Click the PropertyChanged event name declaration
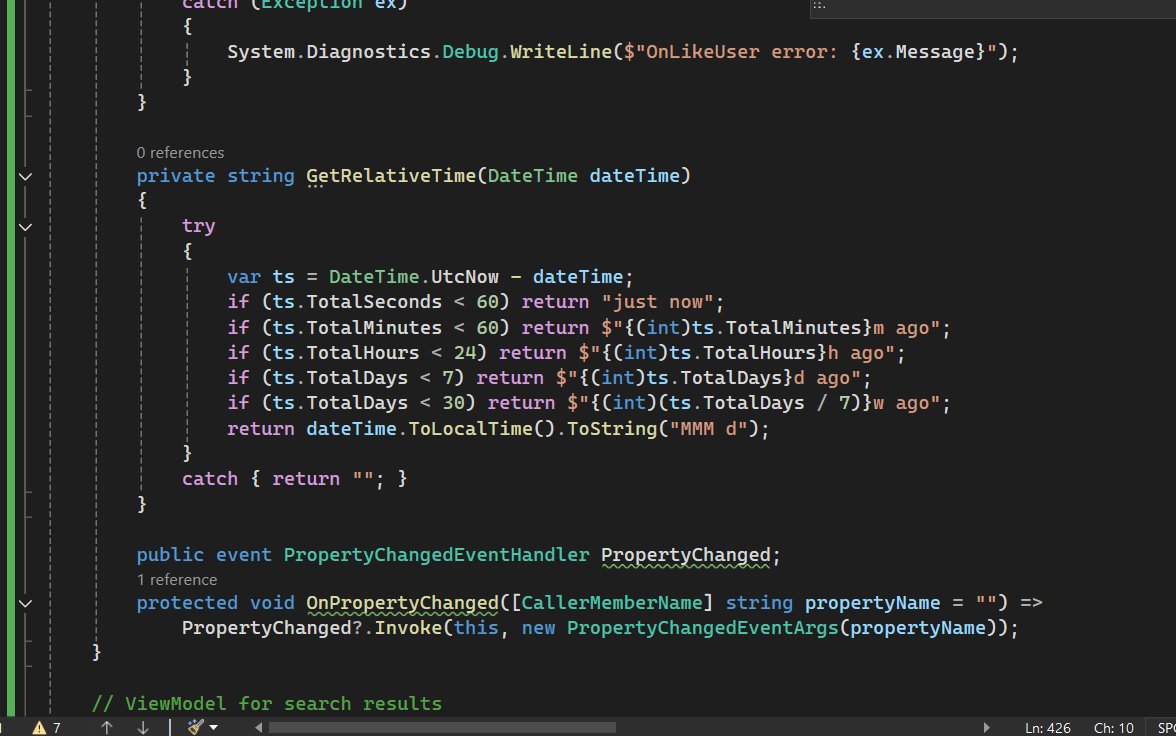The height and width of the screenshot is (736, 1176). coord(686,555)
